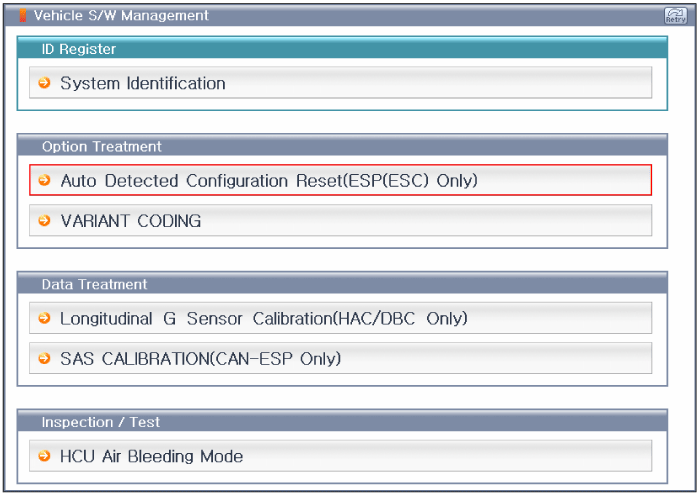Screen dimensions: 700x495
Task: Open VARIANT CODING option
Action: [x=341, y=220]
